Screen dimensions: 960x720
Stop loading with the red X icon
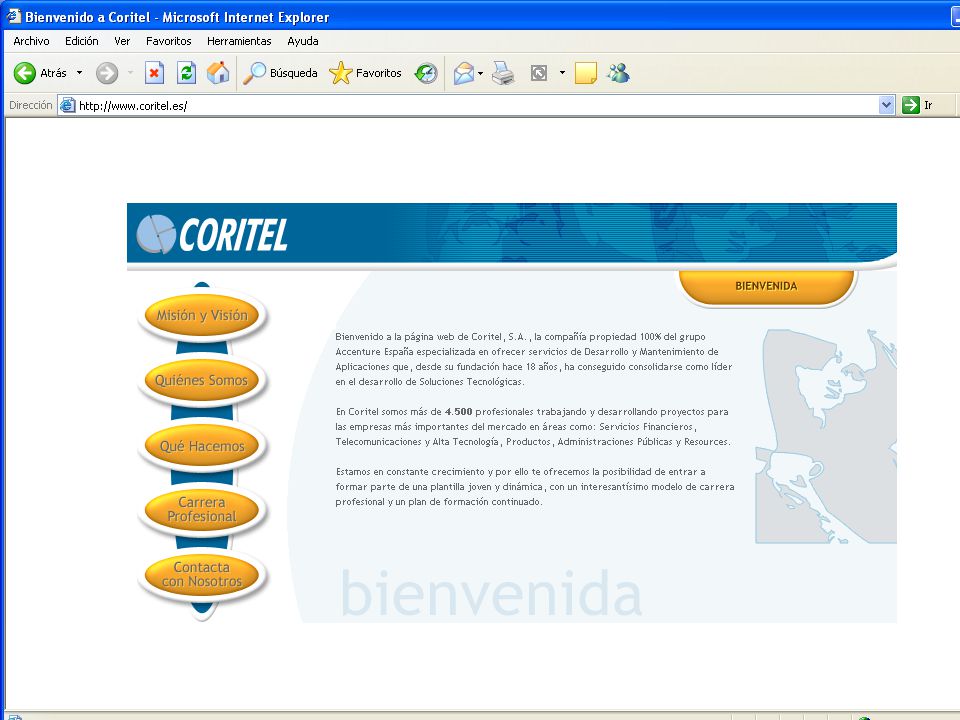click(x=154, y=73)
